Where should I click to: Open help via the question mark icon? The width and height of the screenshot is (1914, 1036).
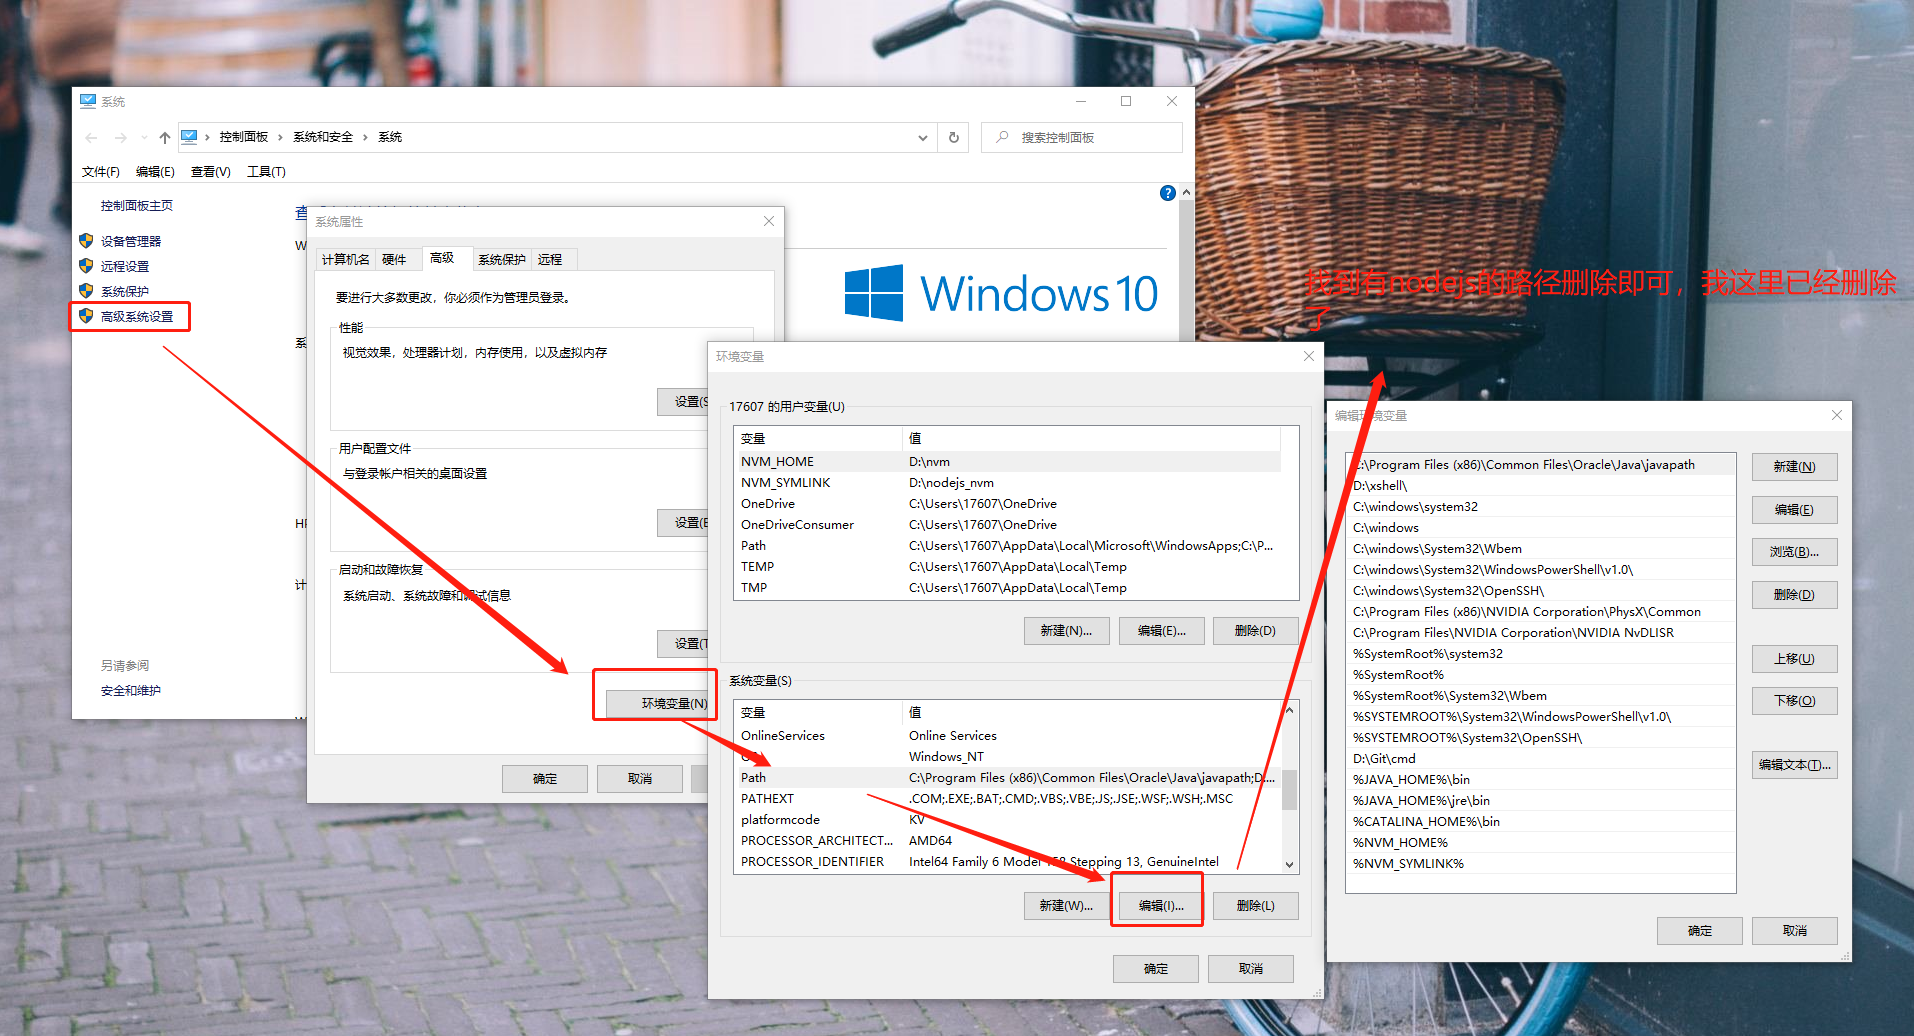(1167, 193)
